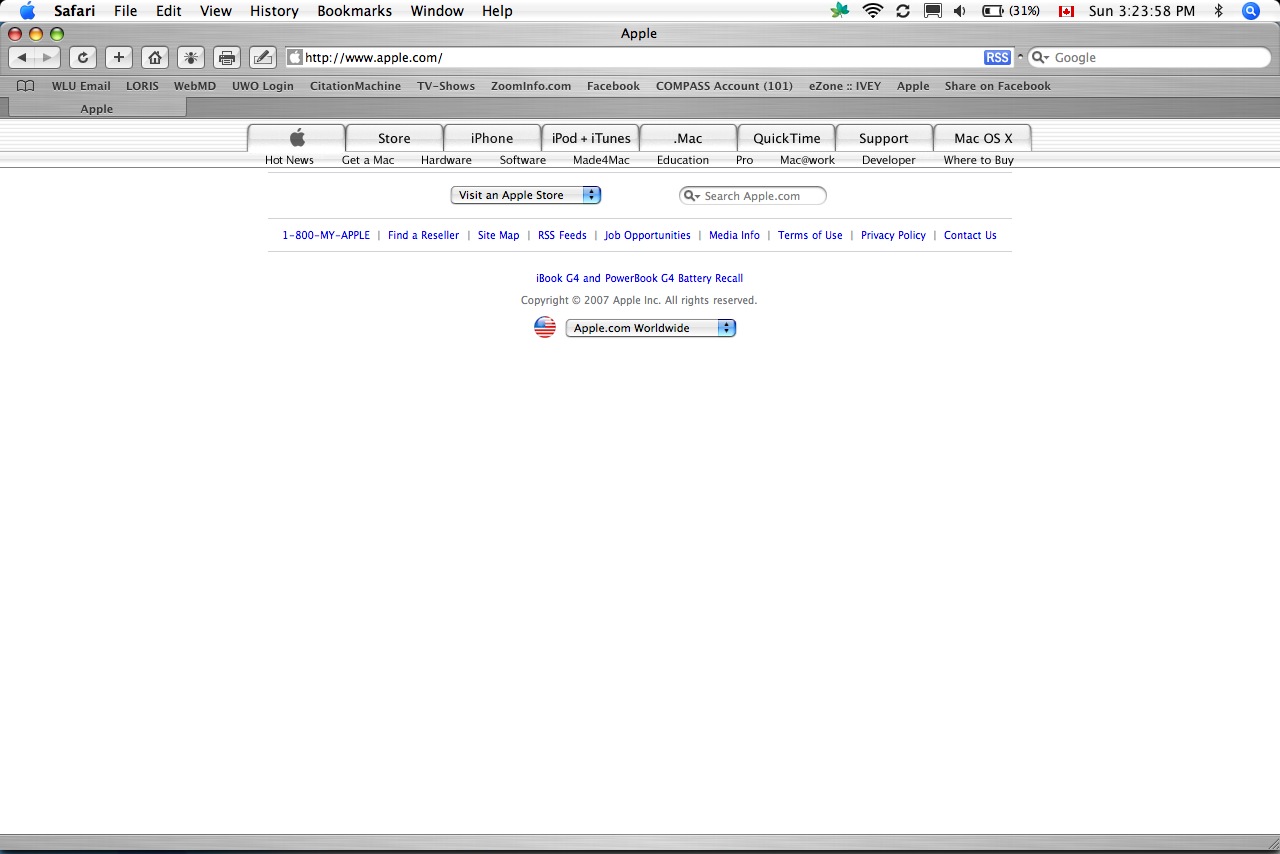Open the Safari application menu
The width and height of the screenshot is (1280, 854).
tap(75, 11)
